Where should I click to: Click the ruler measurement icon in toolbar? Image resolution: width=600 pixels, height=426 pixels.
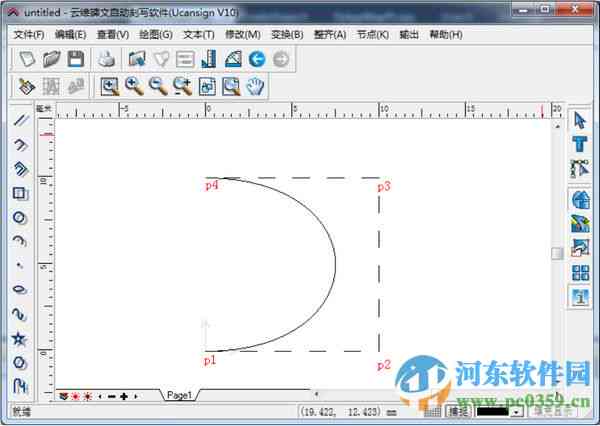click(209, 59)
